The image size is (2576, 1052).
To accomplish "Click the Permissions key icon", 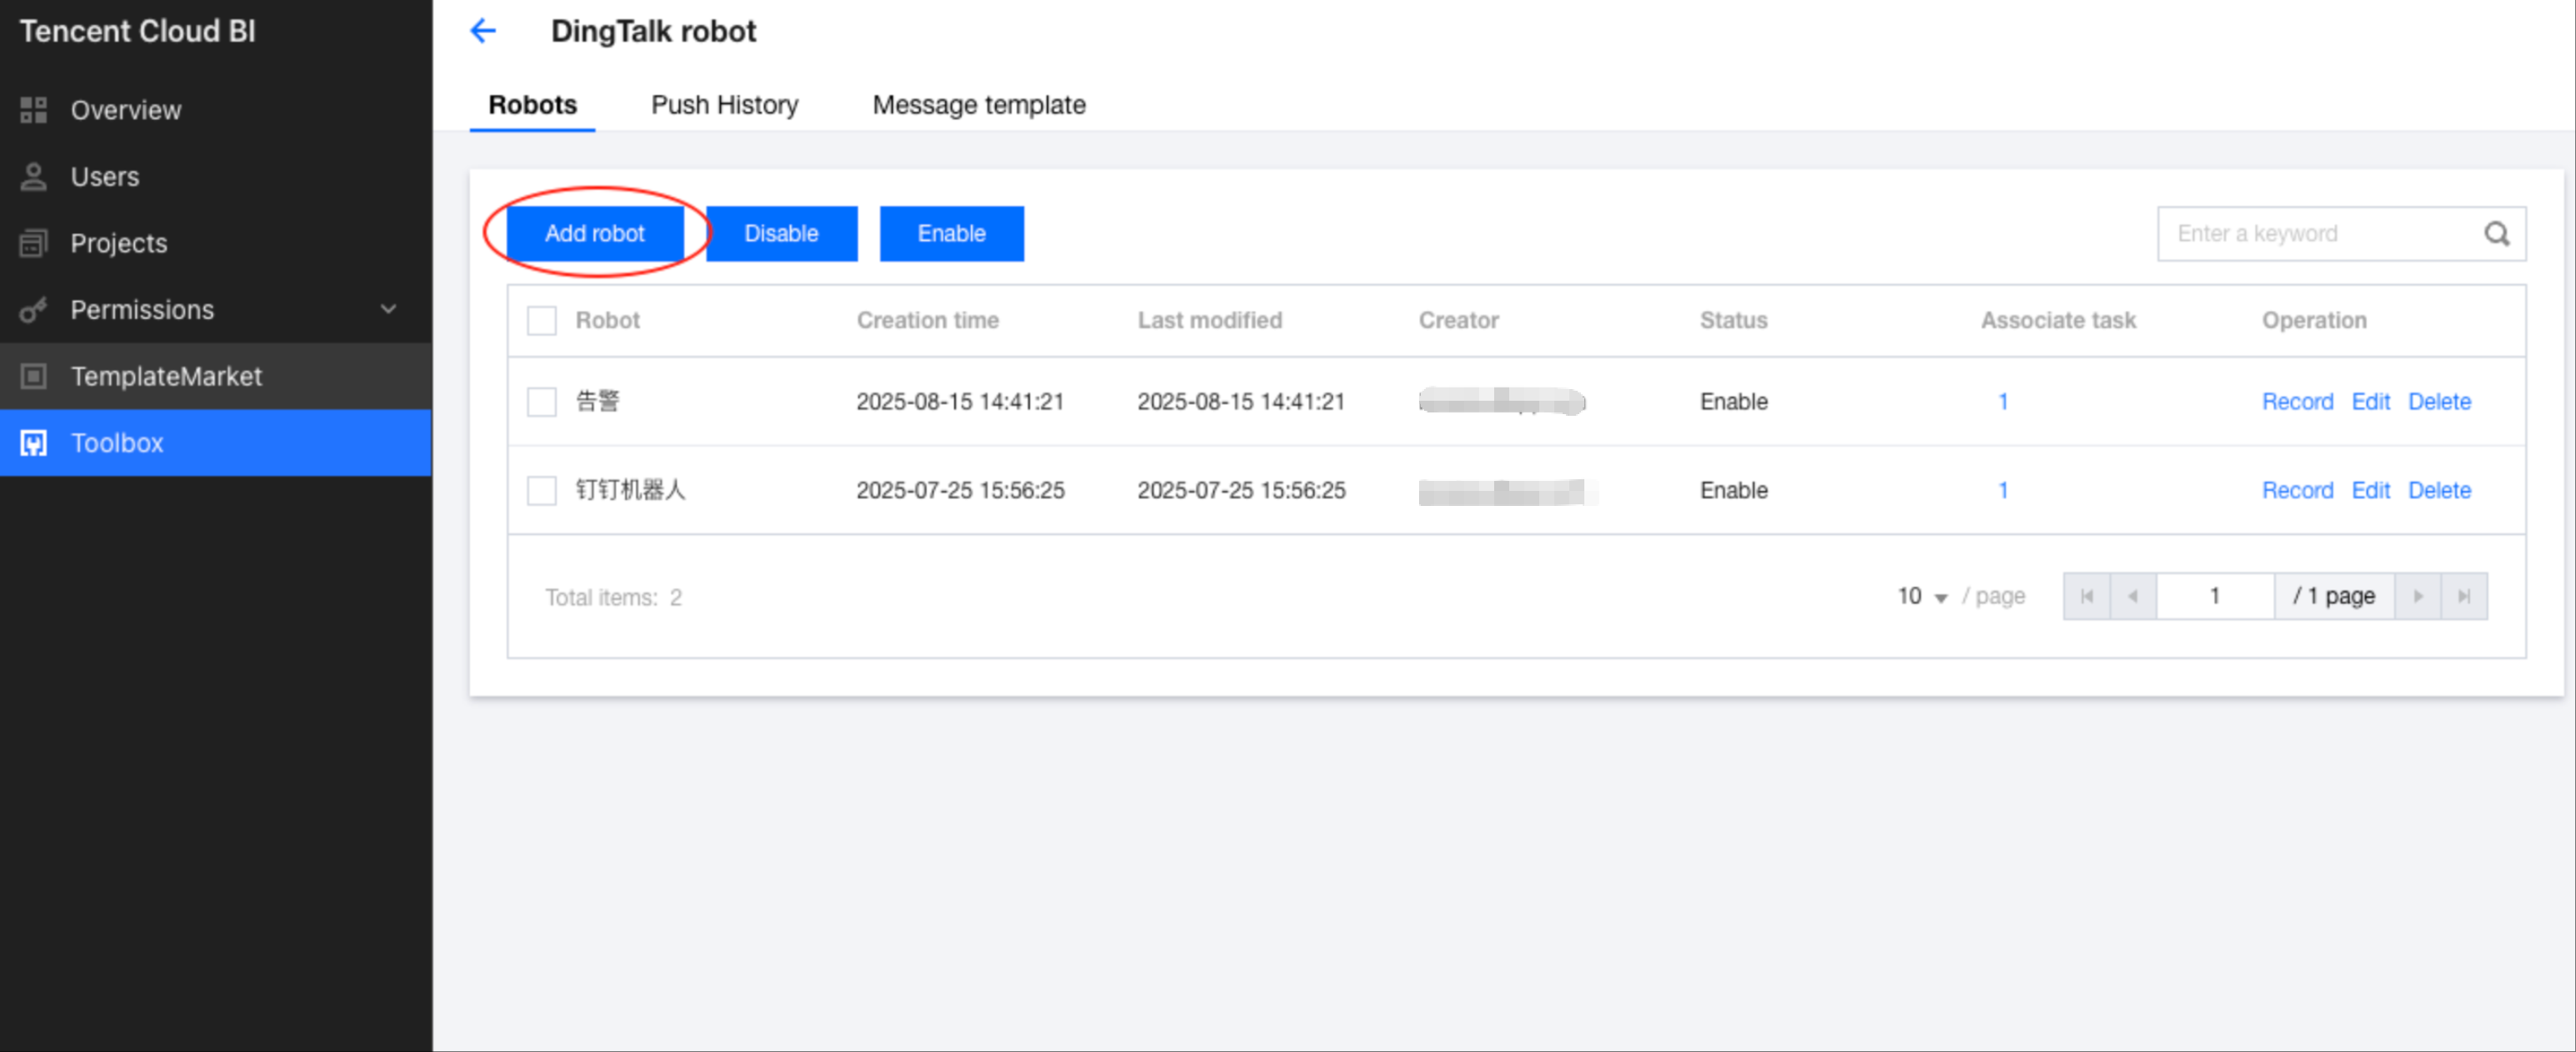I will pos(34,310).
